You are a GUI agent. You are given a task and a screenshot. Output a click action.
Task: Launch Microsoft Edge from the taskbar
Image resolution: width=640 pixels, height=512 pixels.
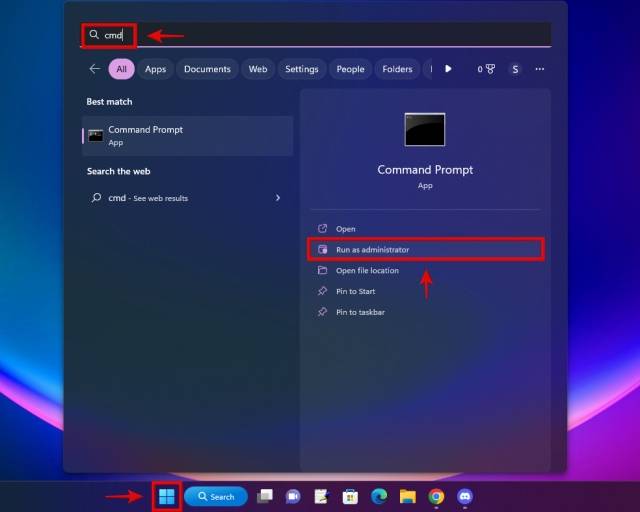coord(379,496)
